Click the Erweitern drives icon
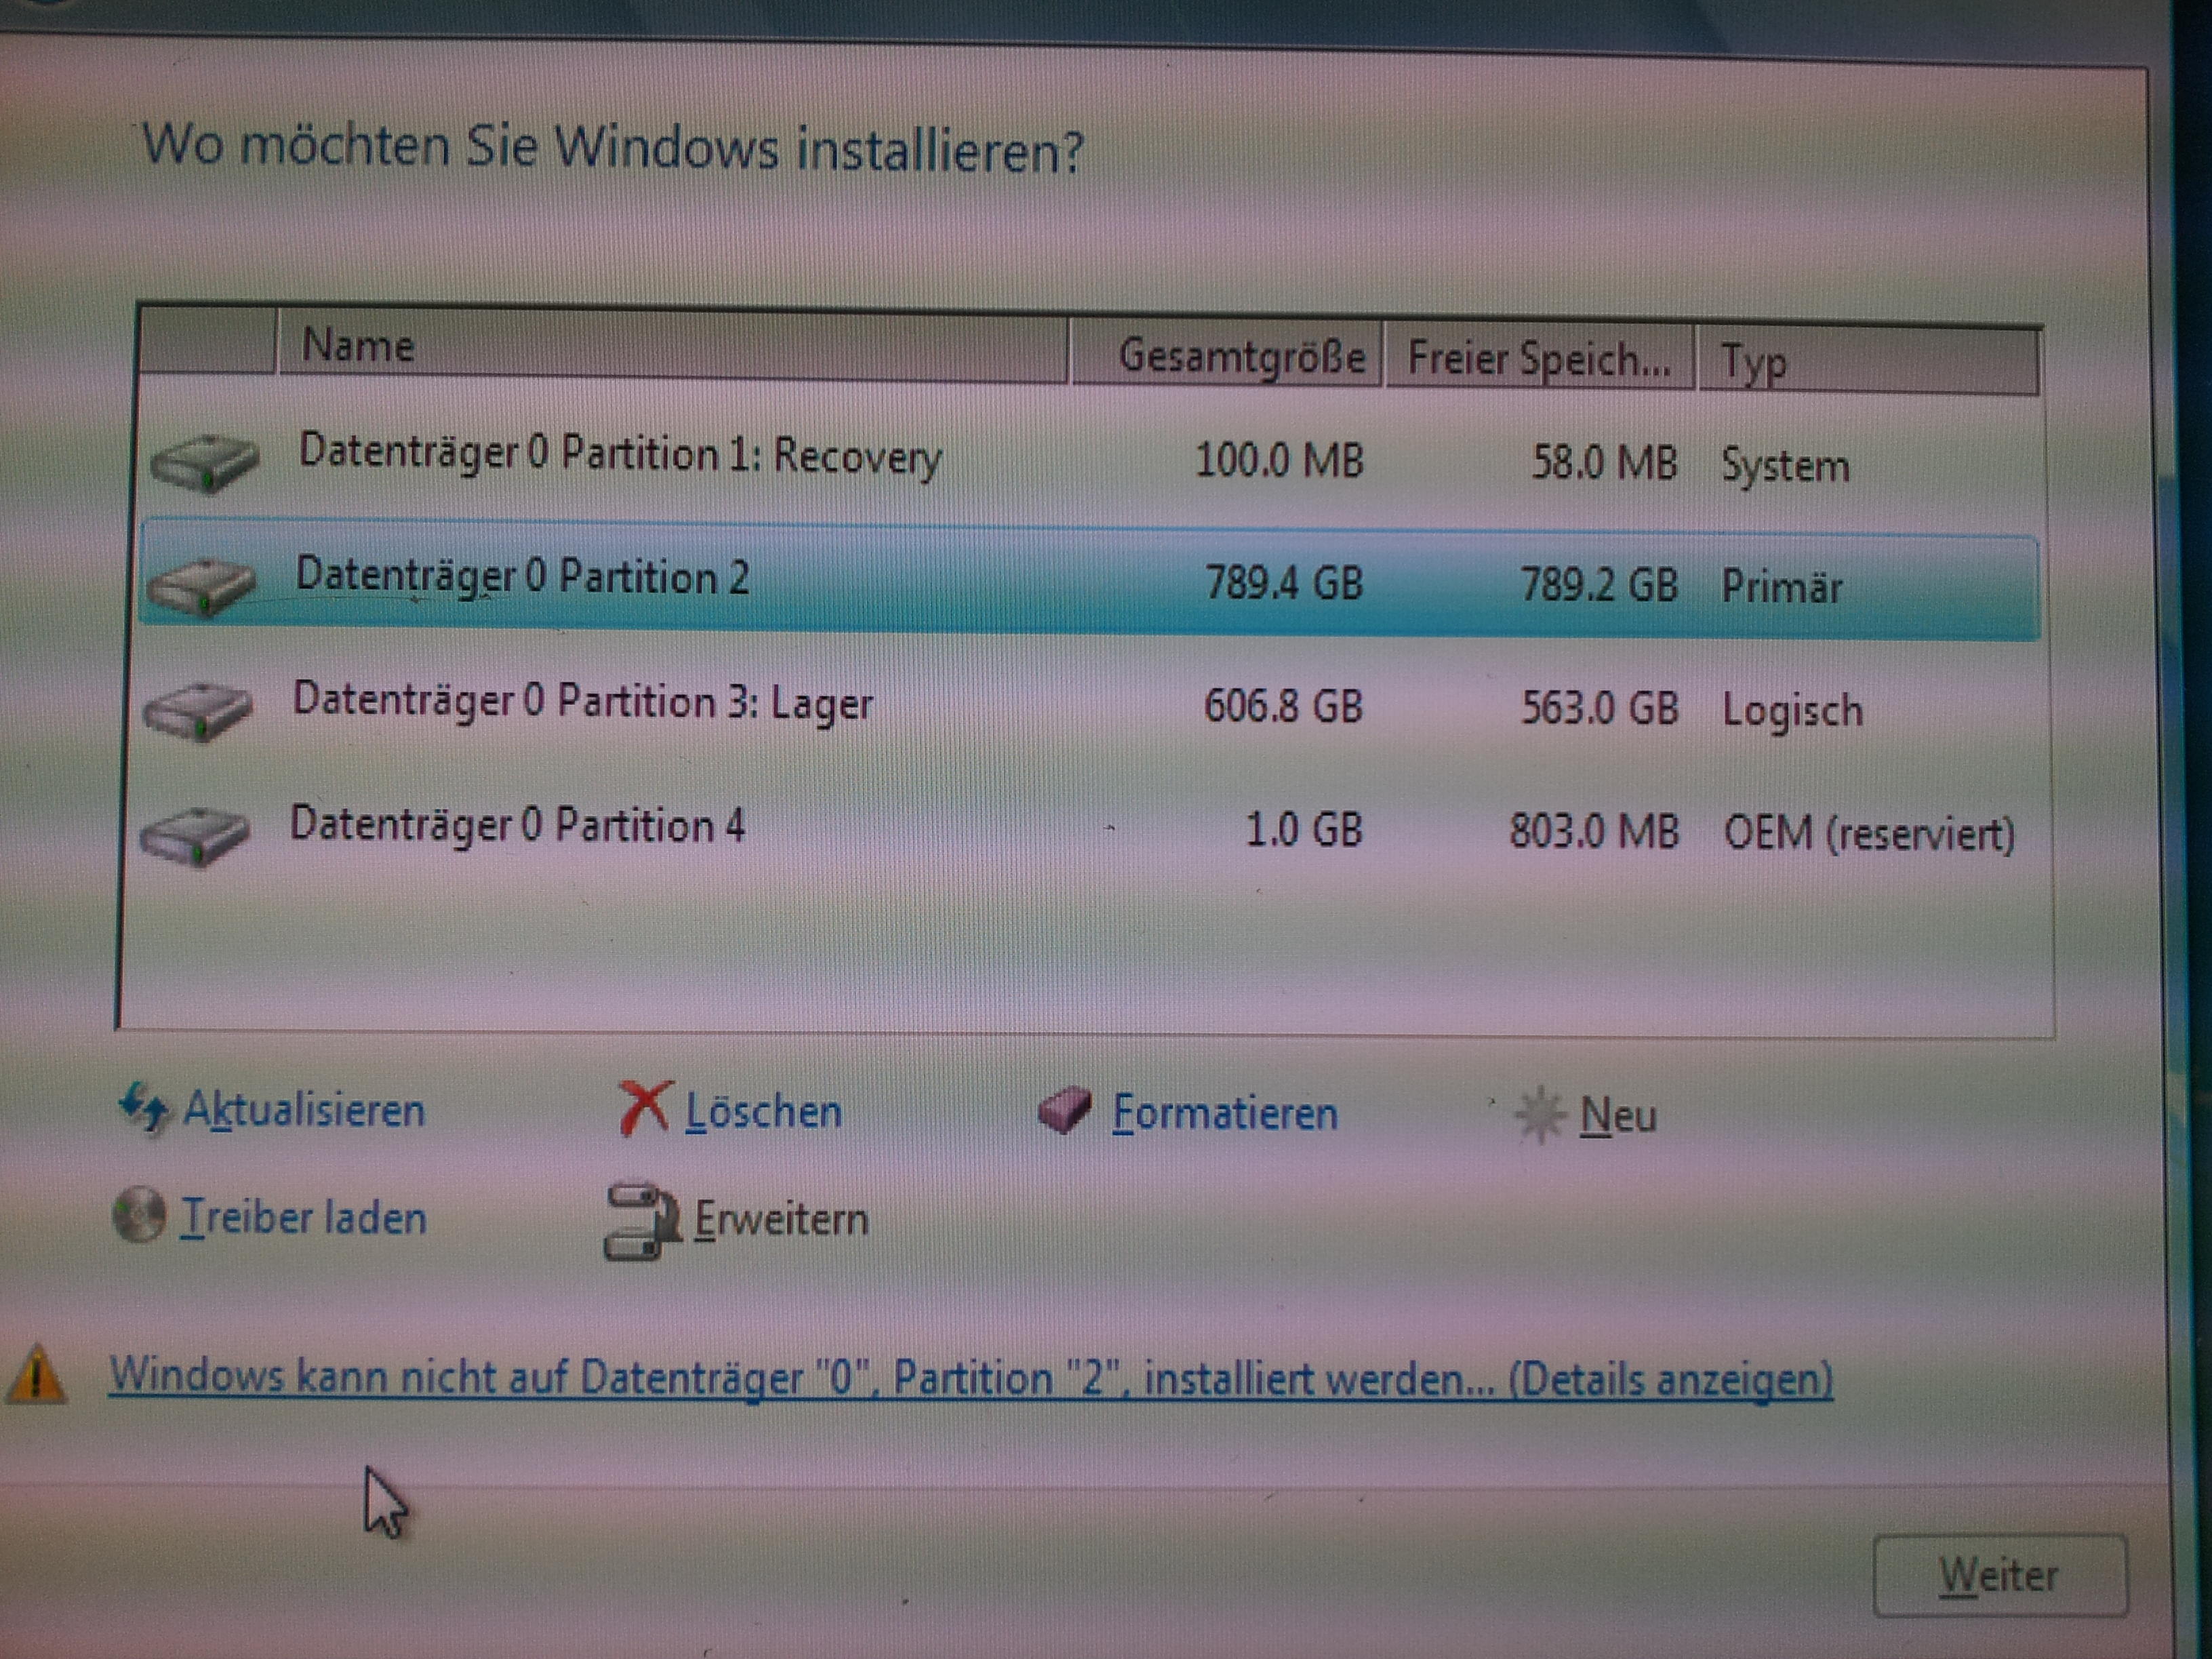The image size is (2212, 1659). (641, 1220)
